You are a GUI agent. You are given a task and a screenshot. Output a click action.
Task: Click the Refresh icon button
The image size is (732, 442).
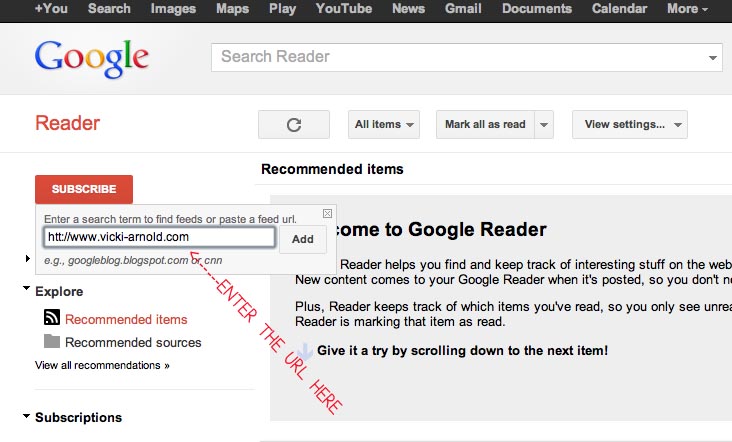tap(293, 125)
